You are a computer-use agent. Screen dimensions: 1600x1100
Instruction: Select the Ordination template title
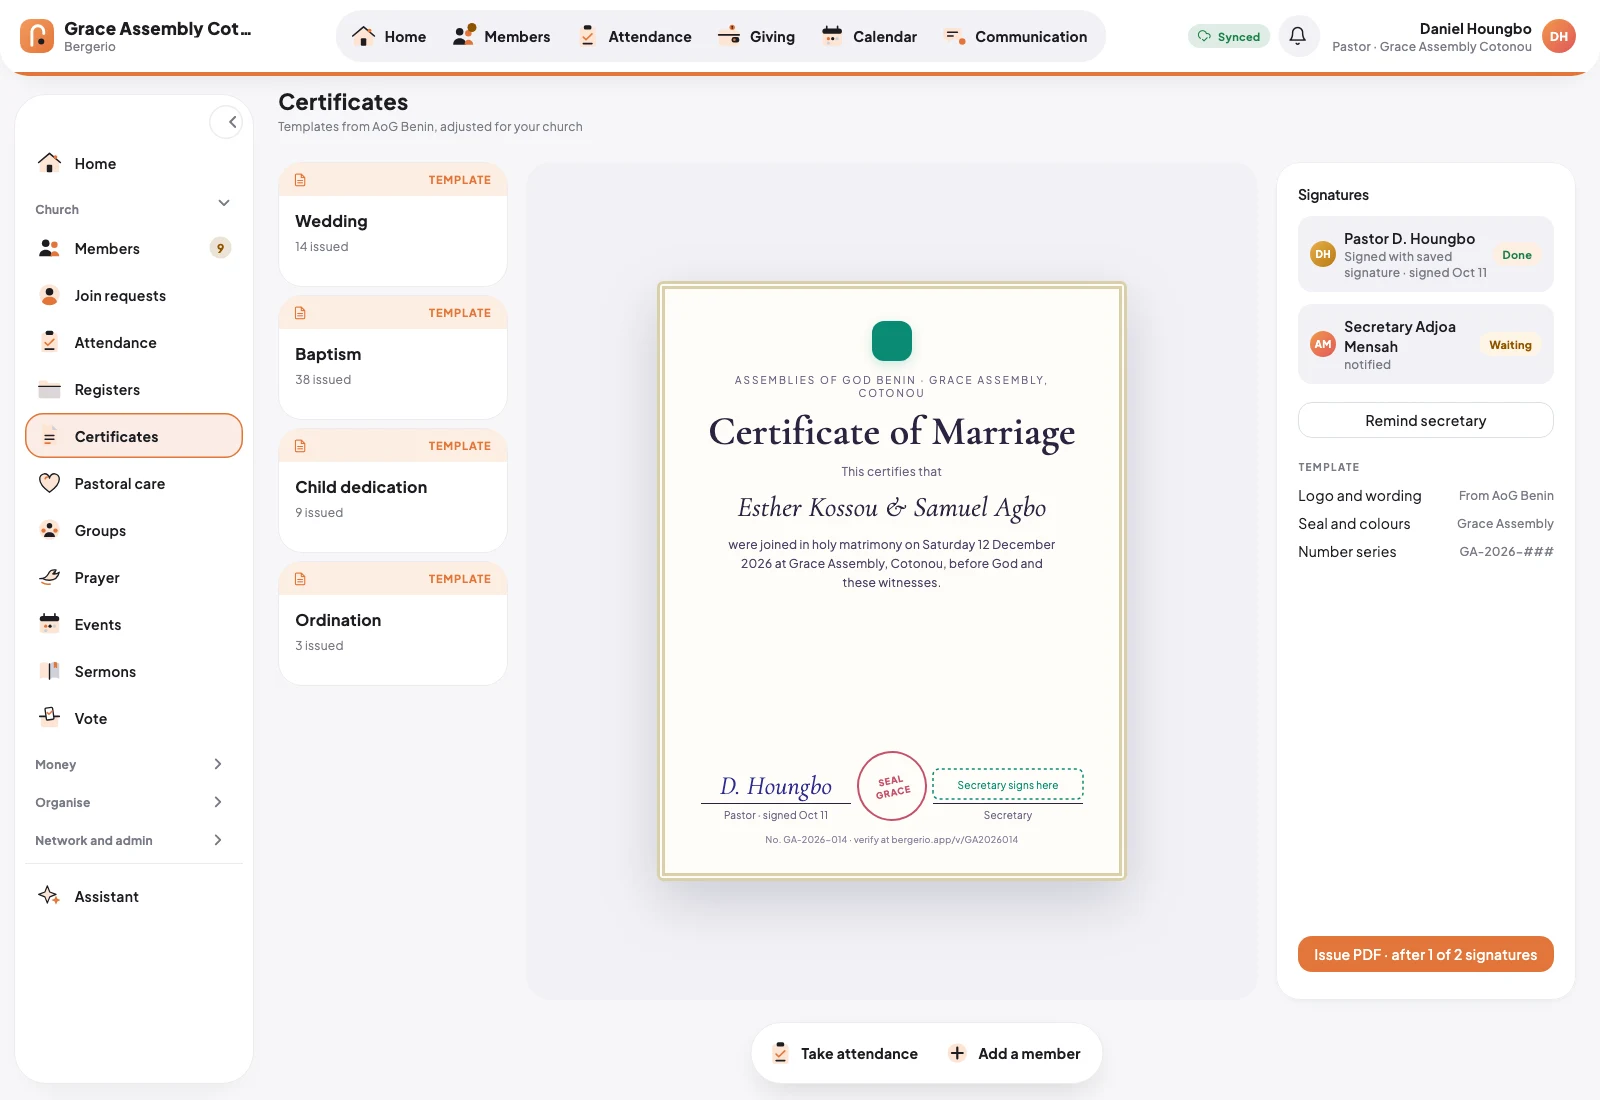[338, 620]
